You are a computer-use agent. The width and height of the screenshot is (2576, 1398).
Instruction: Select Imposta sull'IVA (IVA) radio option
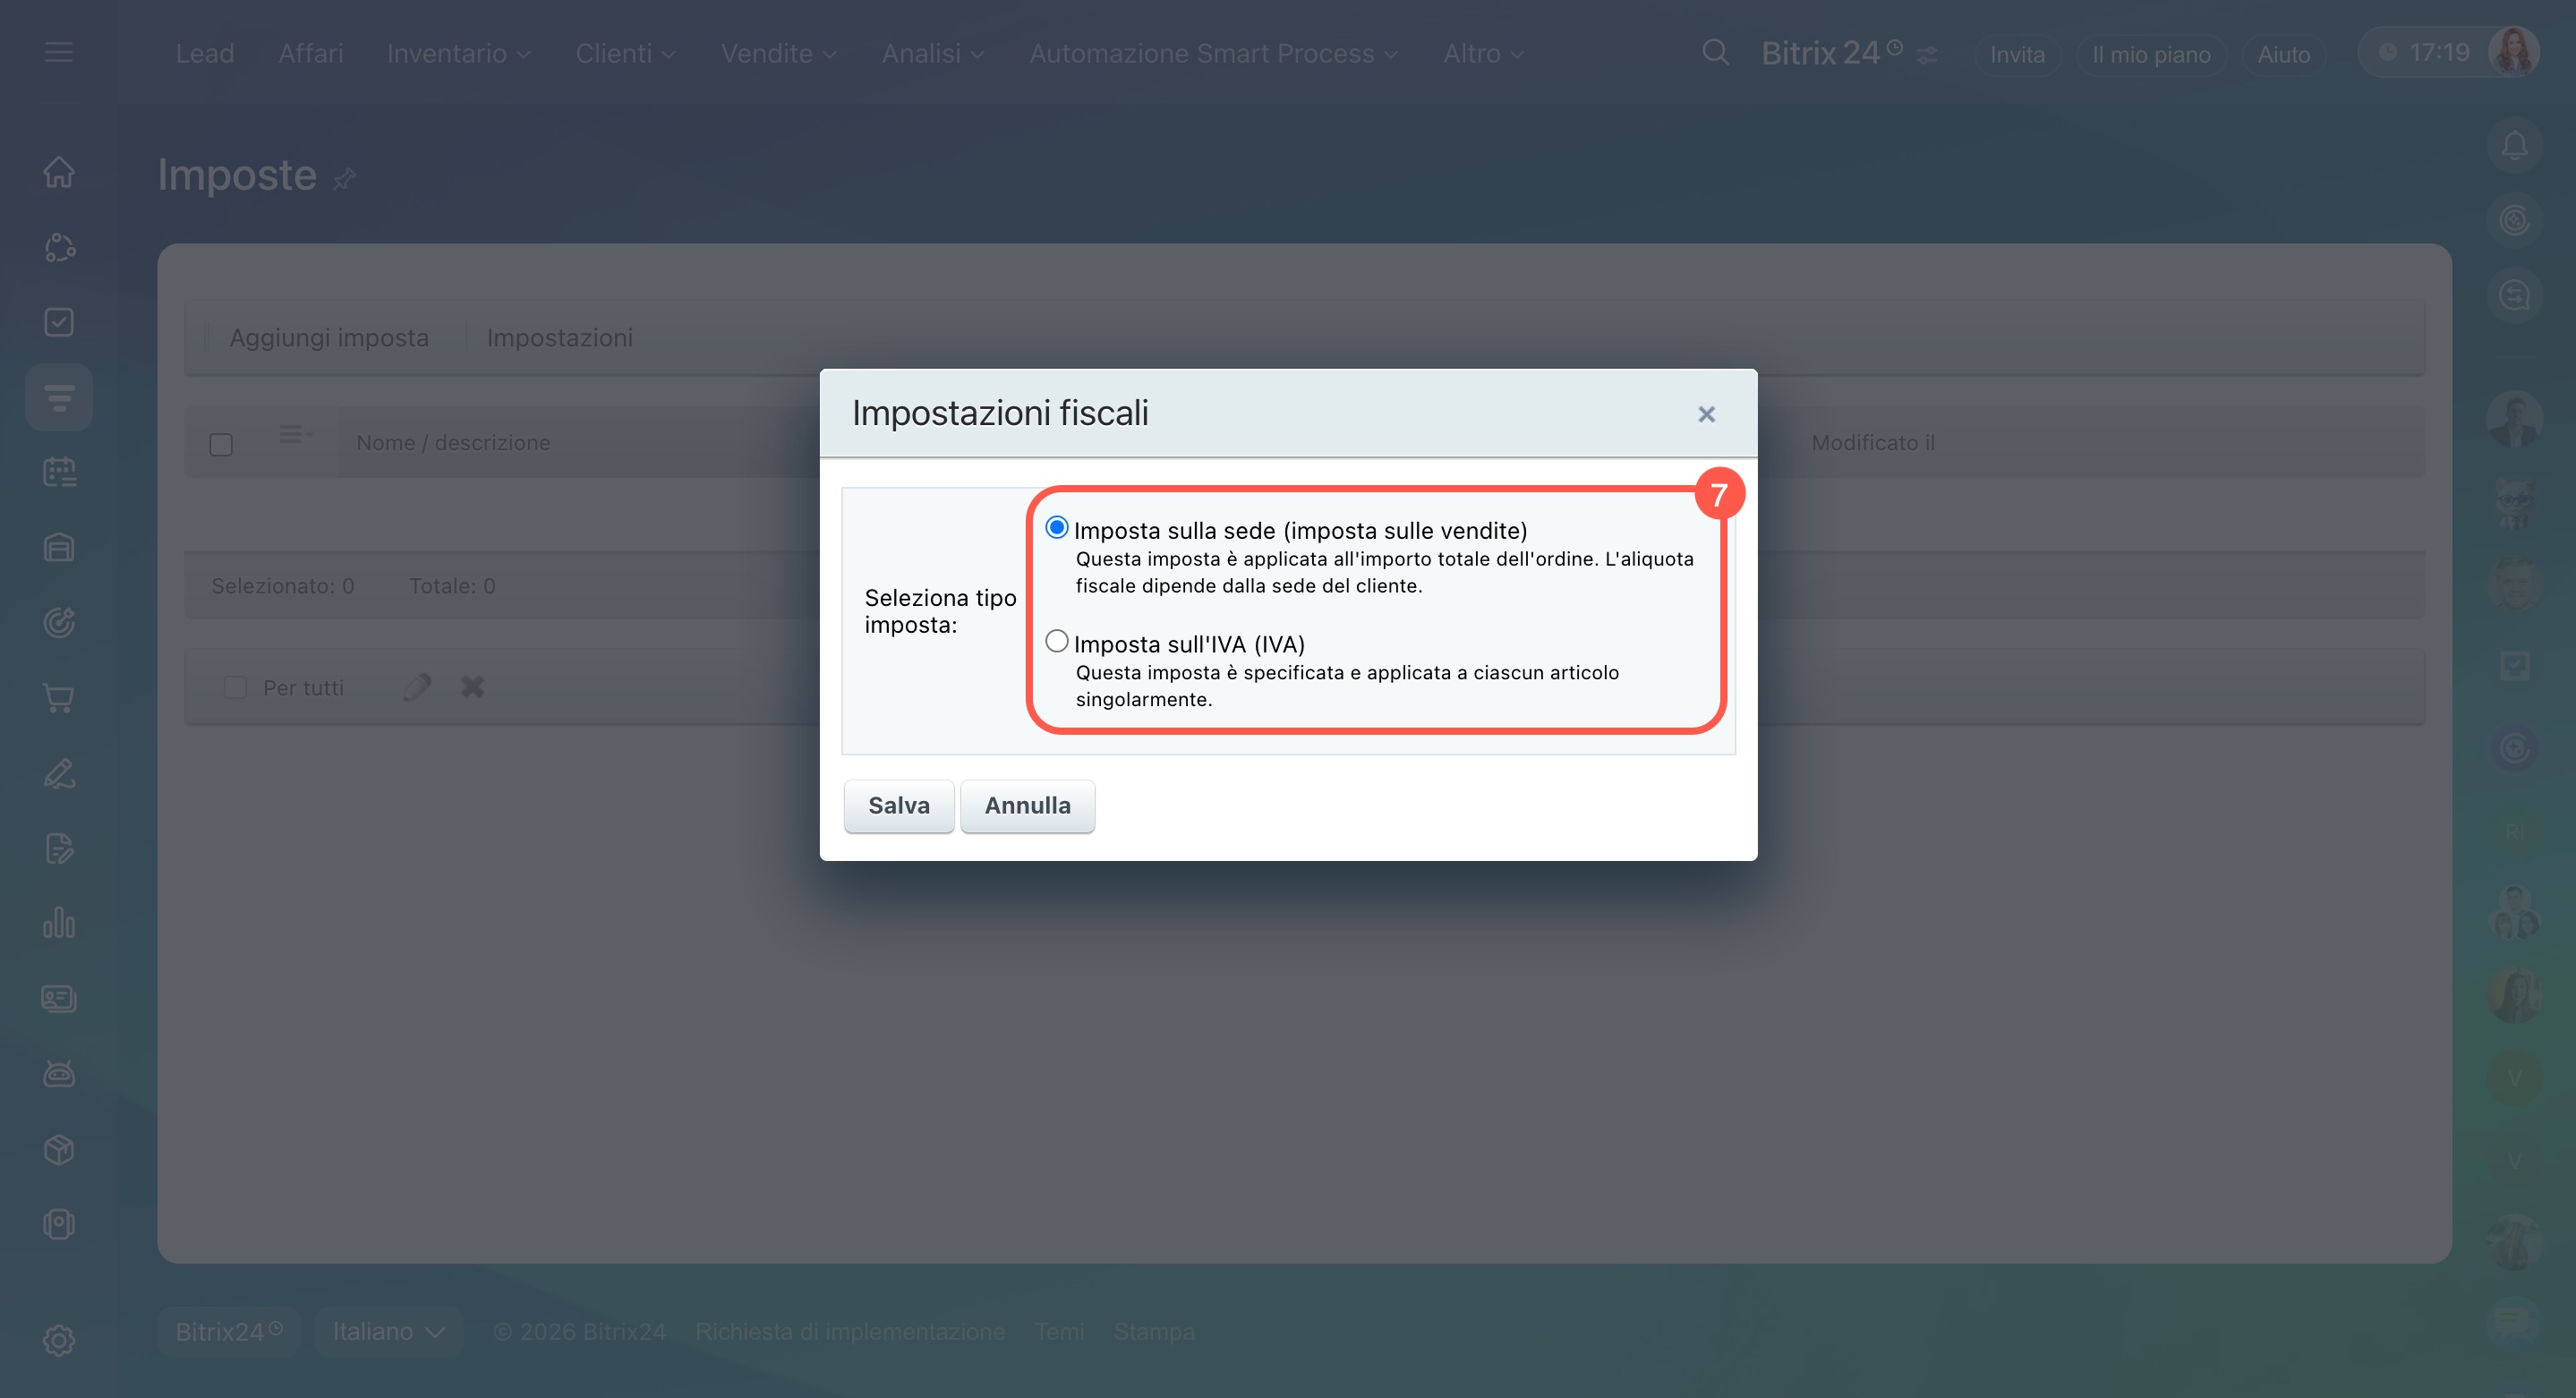1056,641
